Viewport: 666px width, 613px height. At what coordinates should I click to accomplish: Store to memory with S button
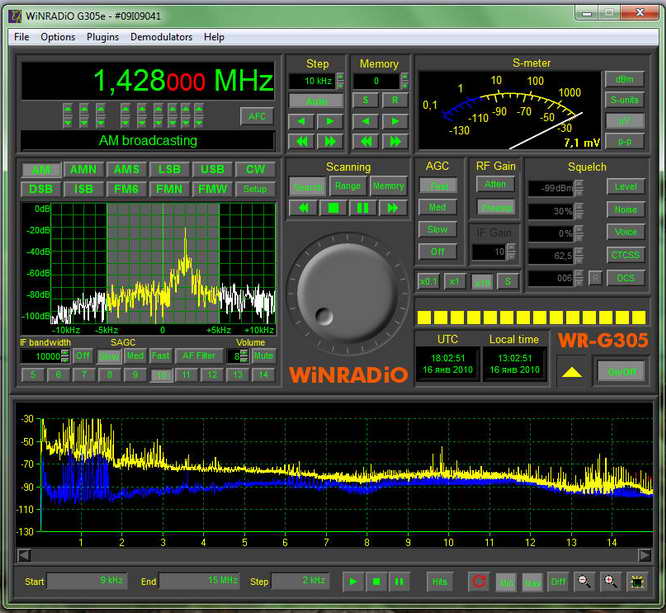[366, 101]
